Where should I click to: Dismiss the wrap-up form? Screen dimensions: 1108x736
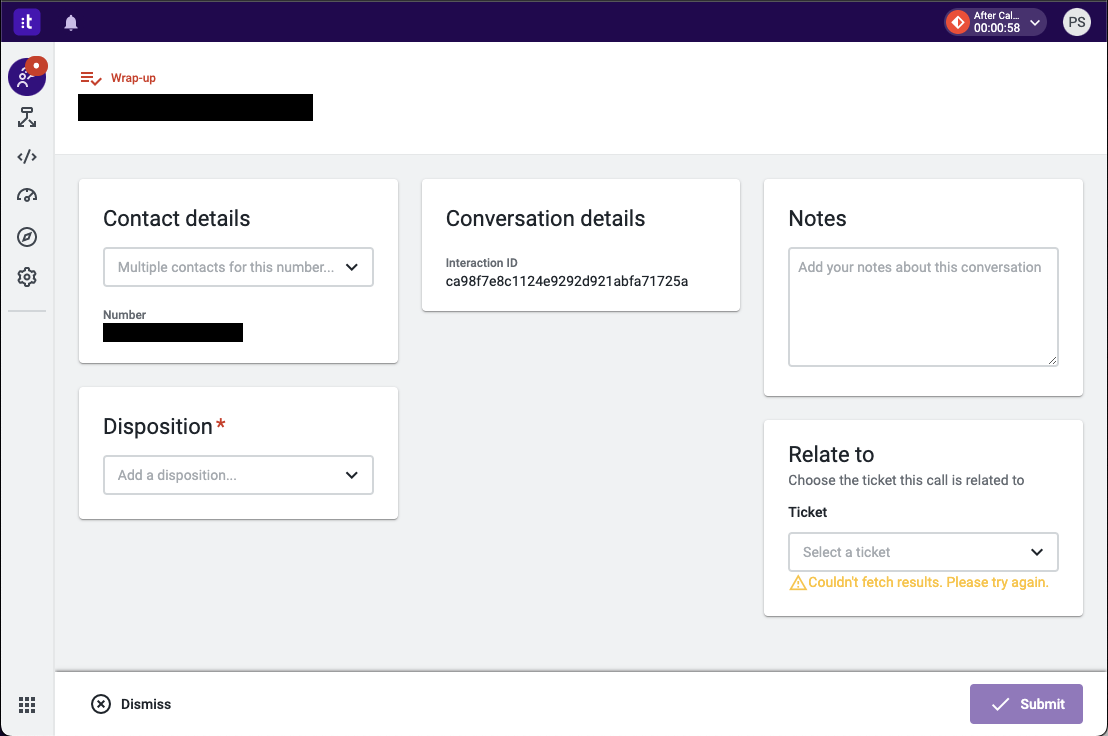(x=131, y=704)
